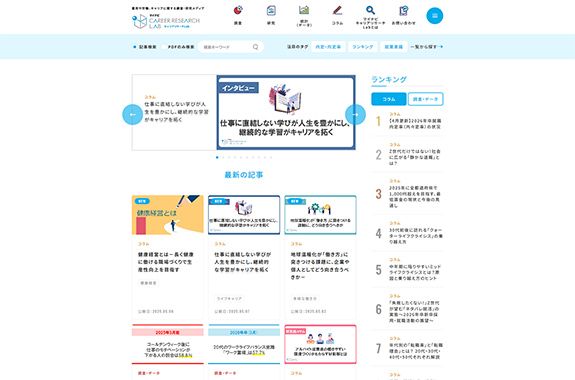Screen dimensions: 575x380
Task: Open the 健康経営とは article thumbnail
Action: (x=168, y=215)
